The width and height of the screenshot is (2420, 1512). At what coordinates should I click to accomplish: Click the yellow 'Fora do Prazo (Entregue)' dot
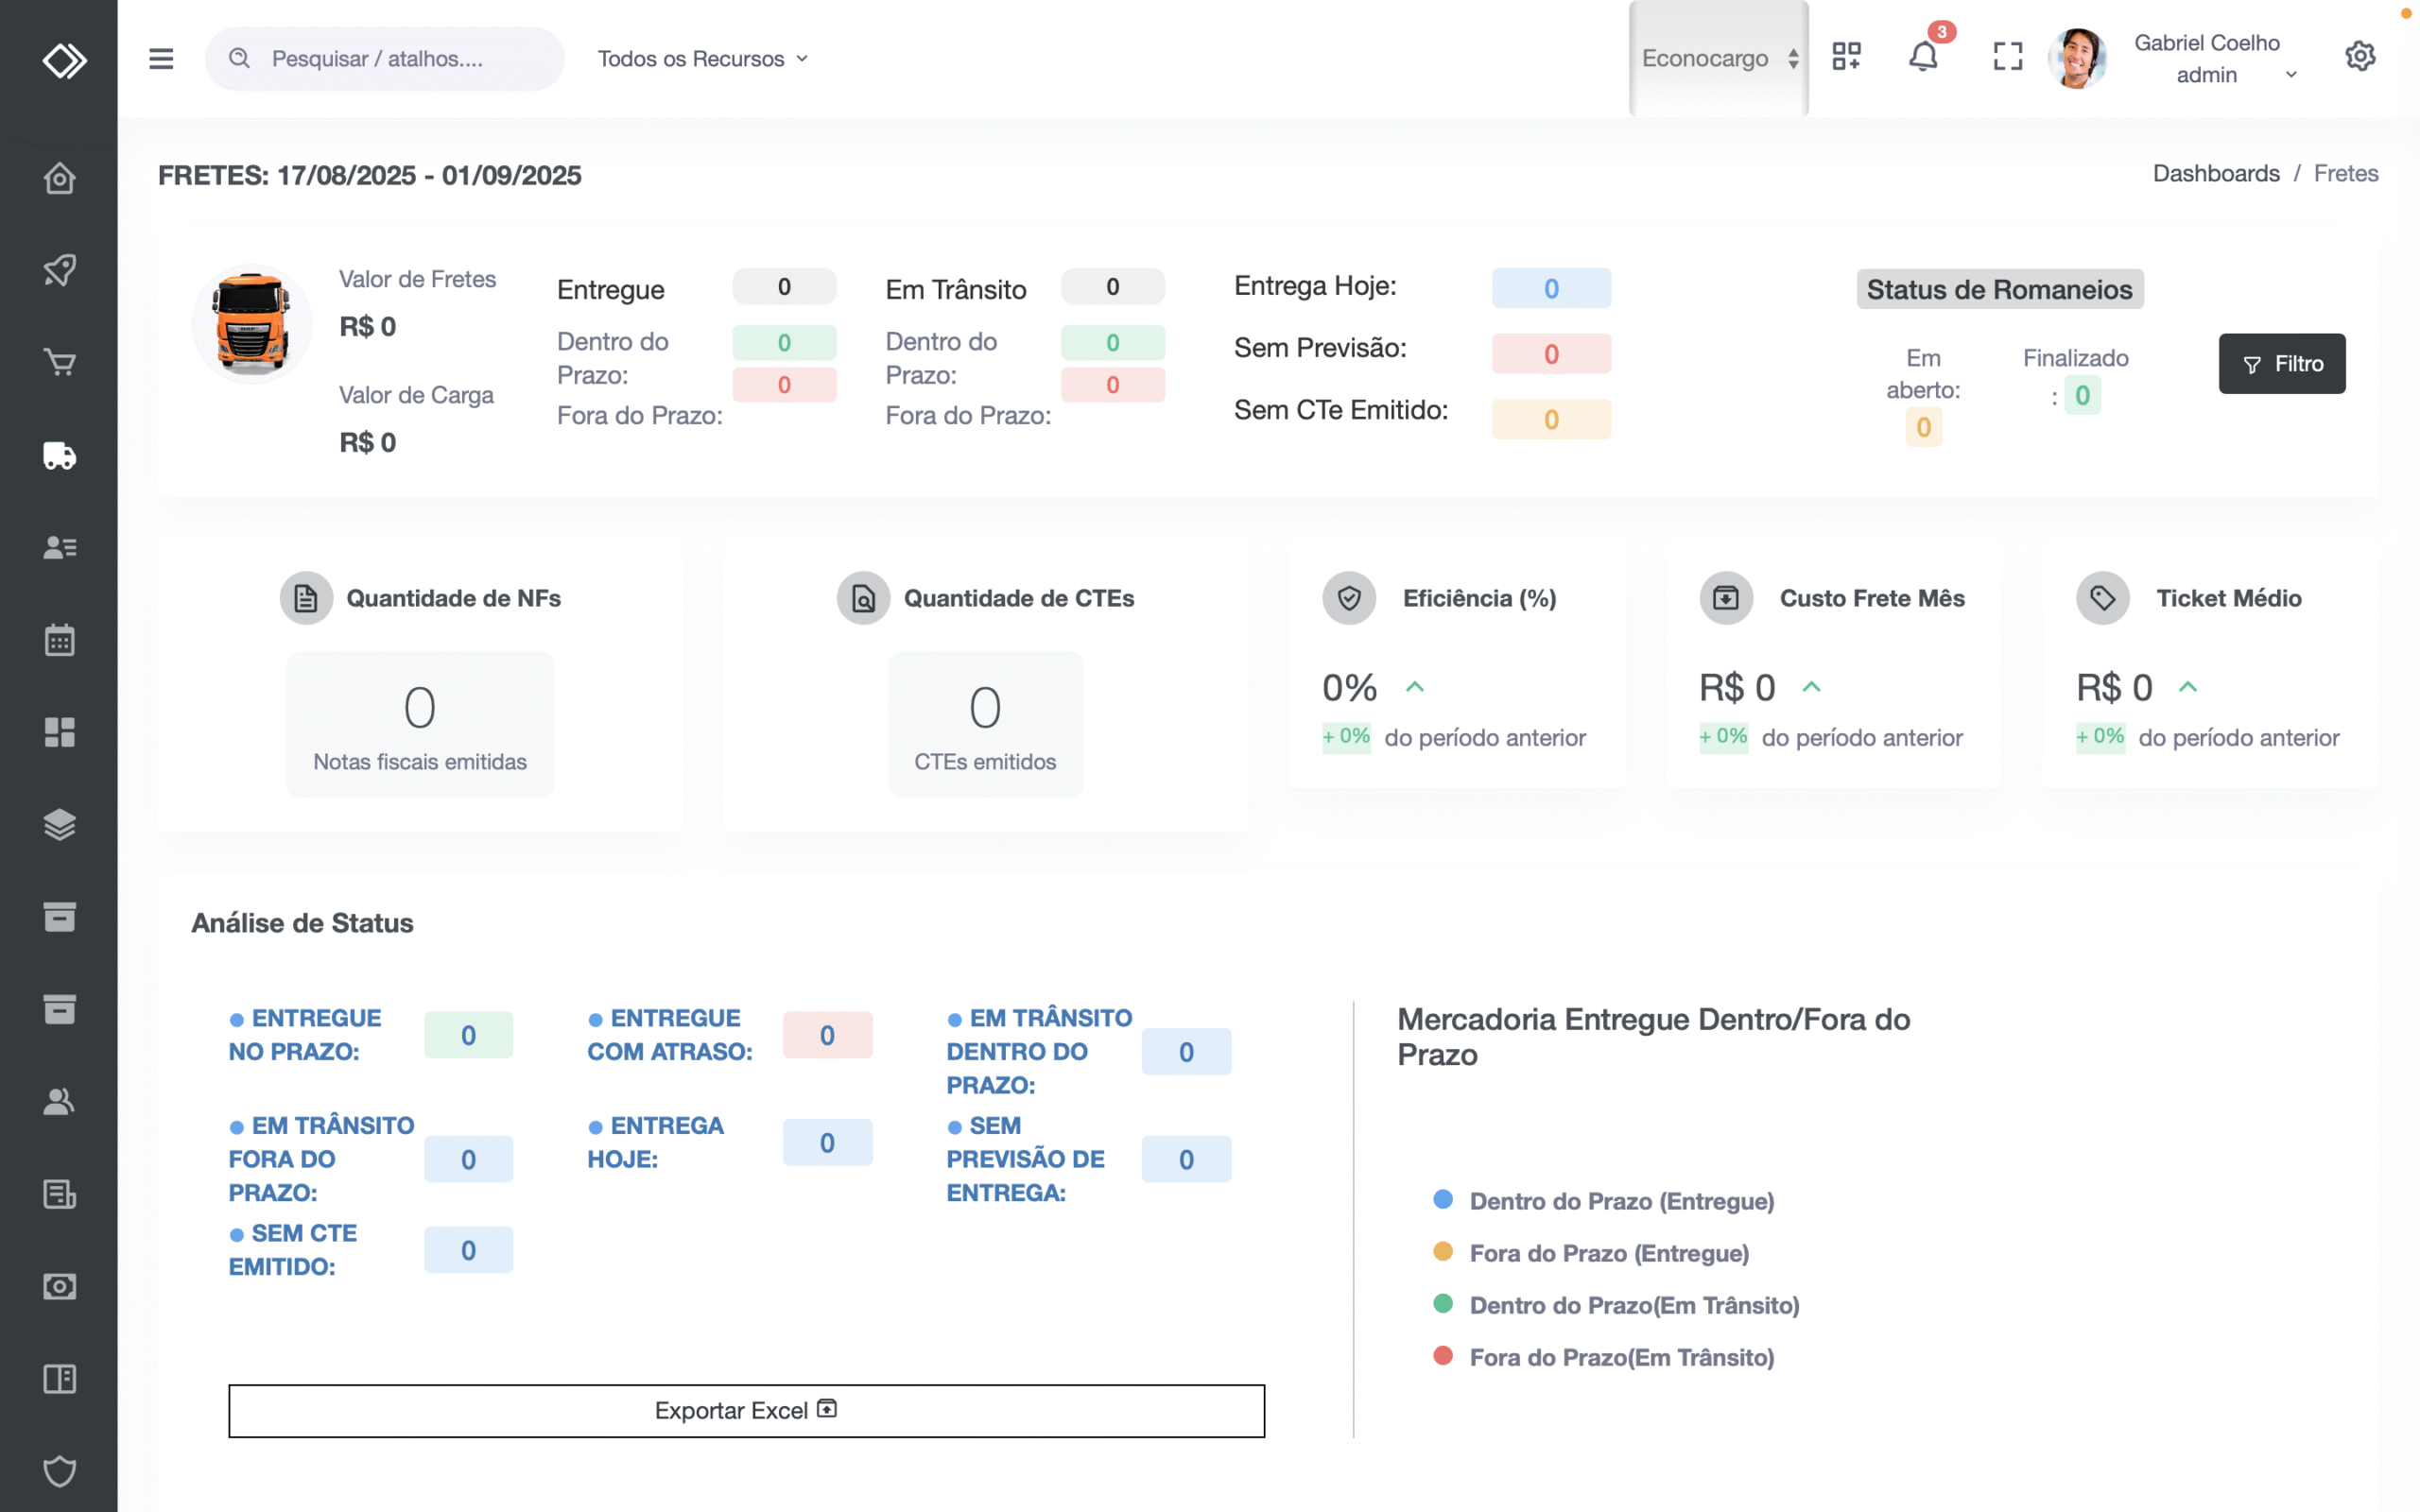coord(1442,1252)
